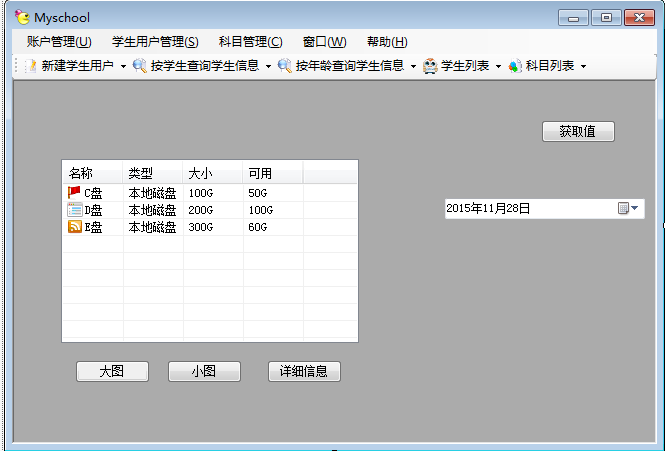This screenshot has height=451, width=665.
Task: Minimize the Myschool window
Action: click(573, 18)
